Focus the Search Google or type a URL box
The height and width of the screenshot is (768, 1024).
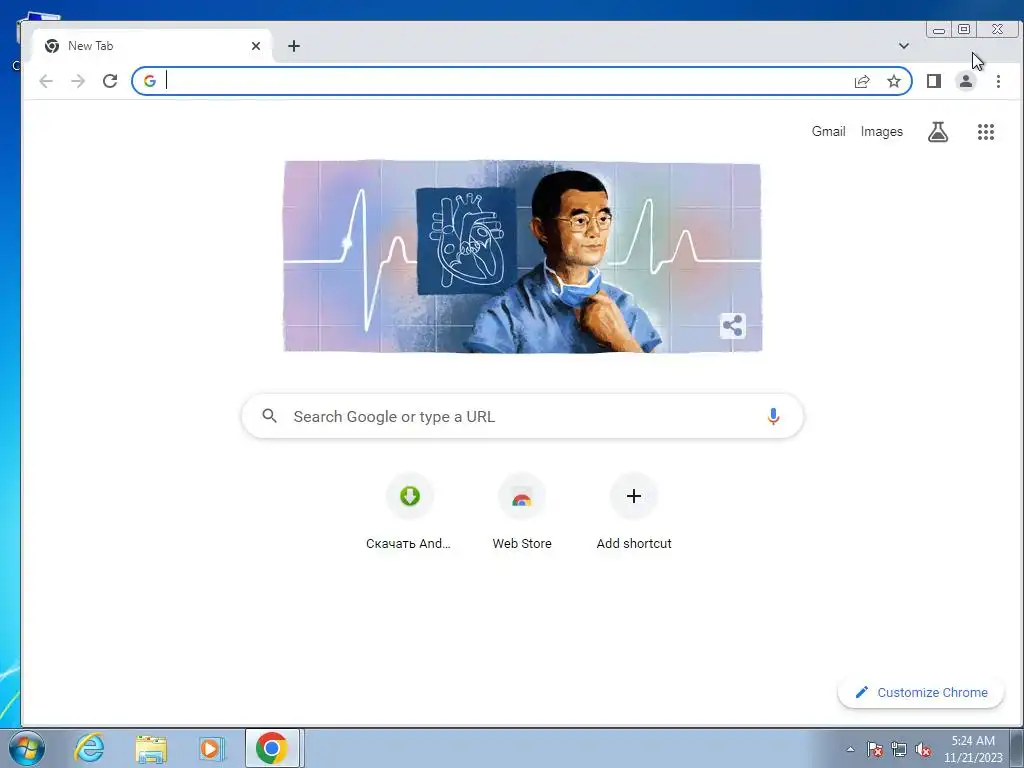point(522,416)
